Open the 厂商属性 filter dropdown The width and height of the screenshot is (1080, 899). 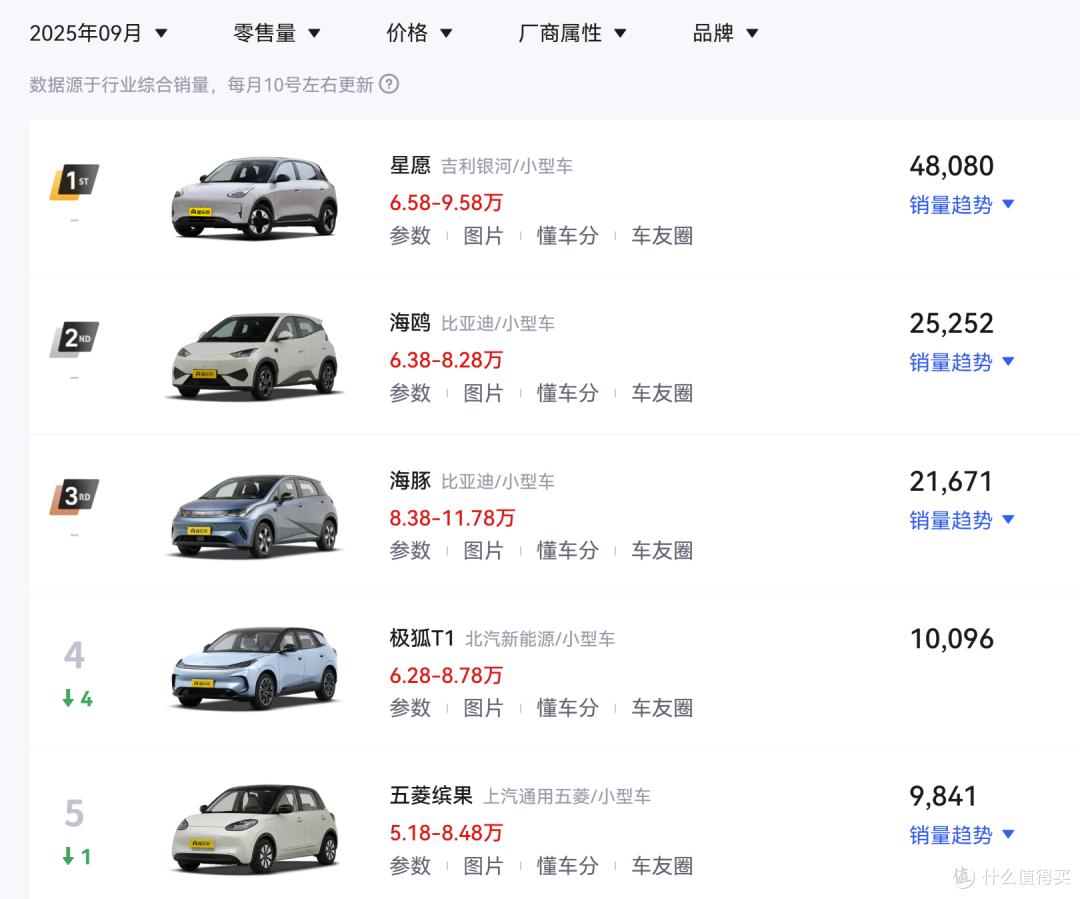tap(572, 33)
